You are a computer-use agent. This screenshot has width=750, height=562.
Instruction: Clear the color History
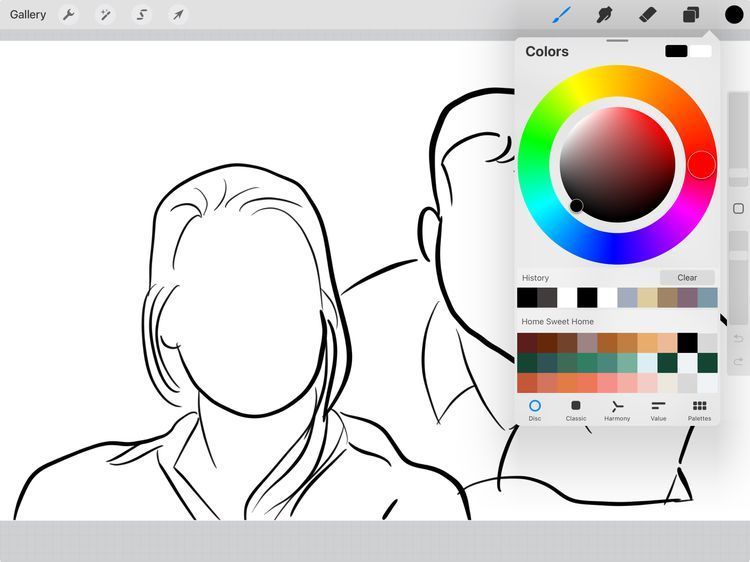pyautogui.click(x=687, y=278)
